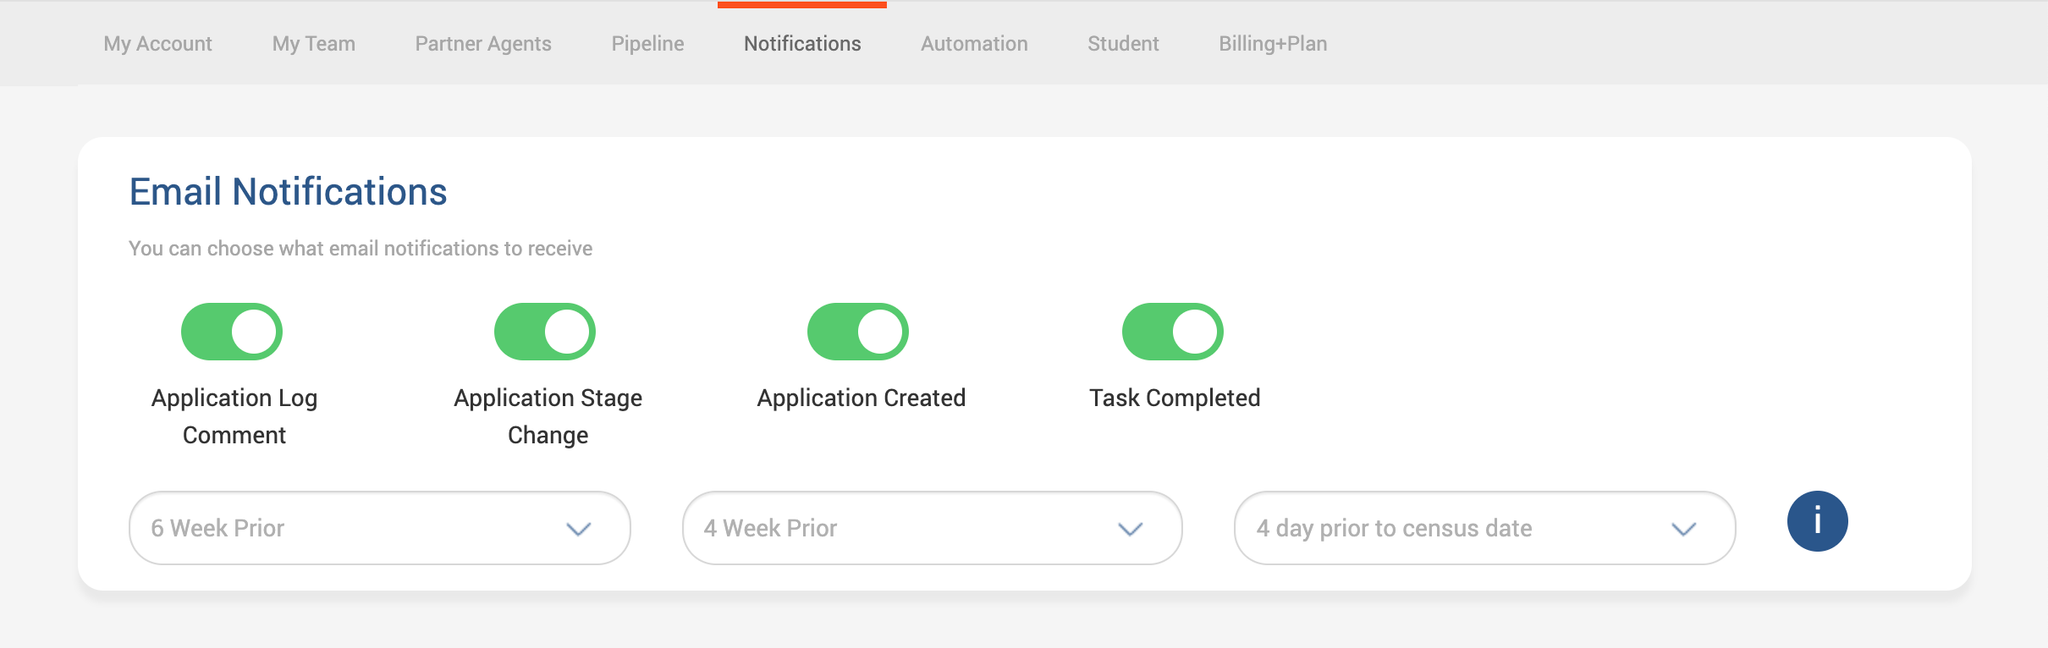This screenshot has width=2048, height=648.
Task: Switch off Task Completed toggle
Action: 1172,332
